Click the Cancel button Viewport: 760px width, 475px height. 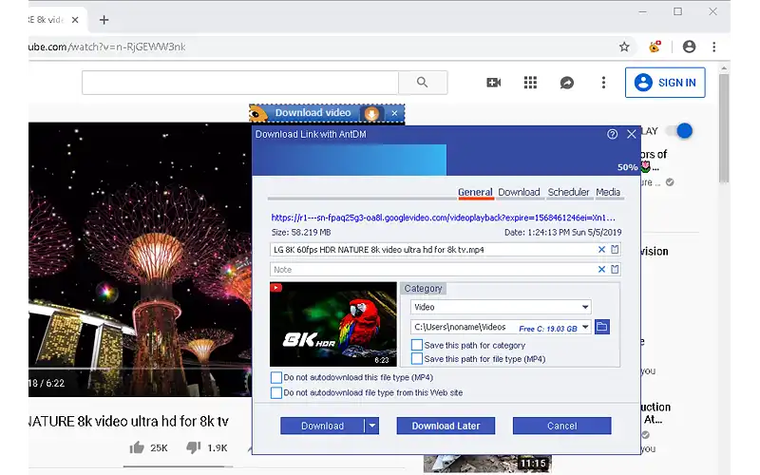coord(562,426)
